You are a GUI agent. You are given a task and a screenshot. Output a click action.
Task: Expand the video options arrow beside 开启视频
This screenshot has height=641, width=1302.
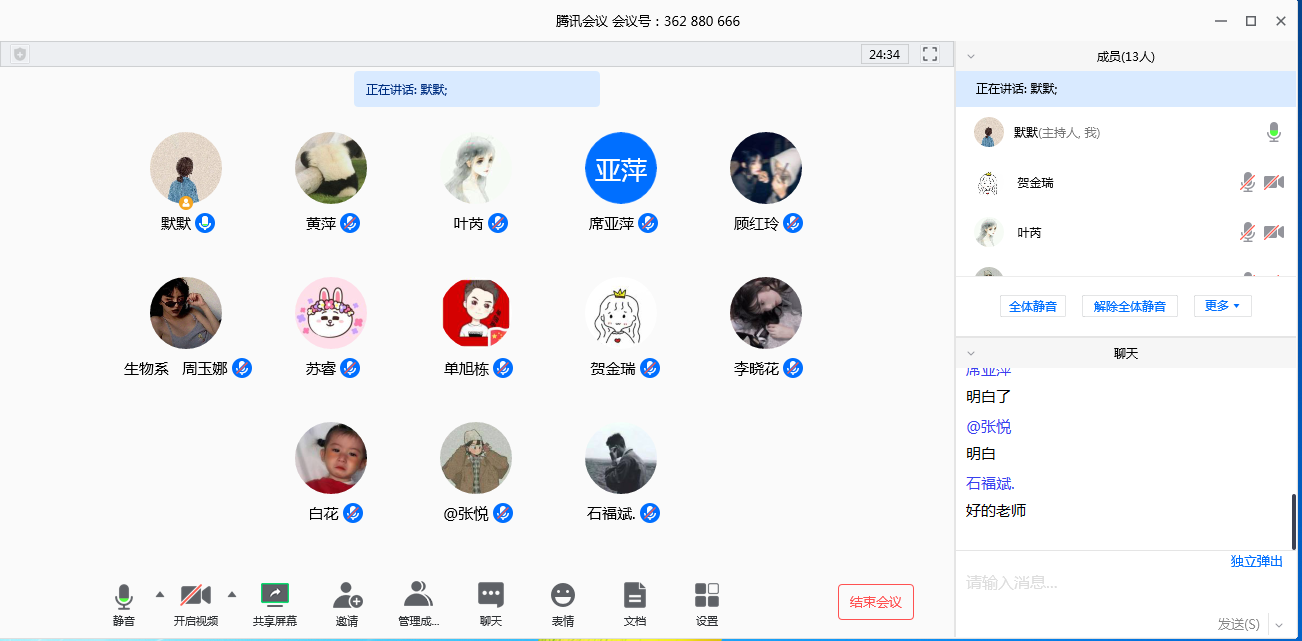(x=232, y=595)
